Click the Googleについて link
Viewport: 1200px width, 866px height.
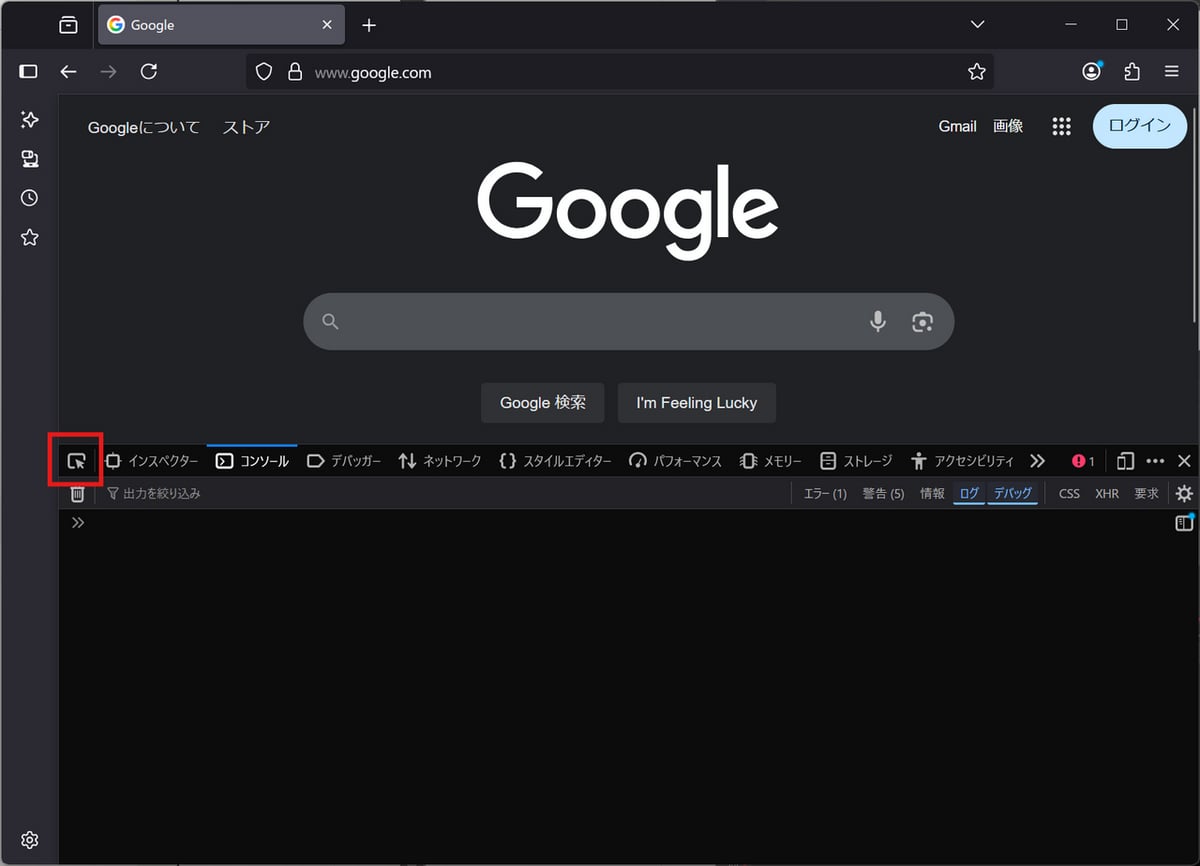(x=144, y=127)
